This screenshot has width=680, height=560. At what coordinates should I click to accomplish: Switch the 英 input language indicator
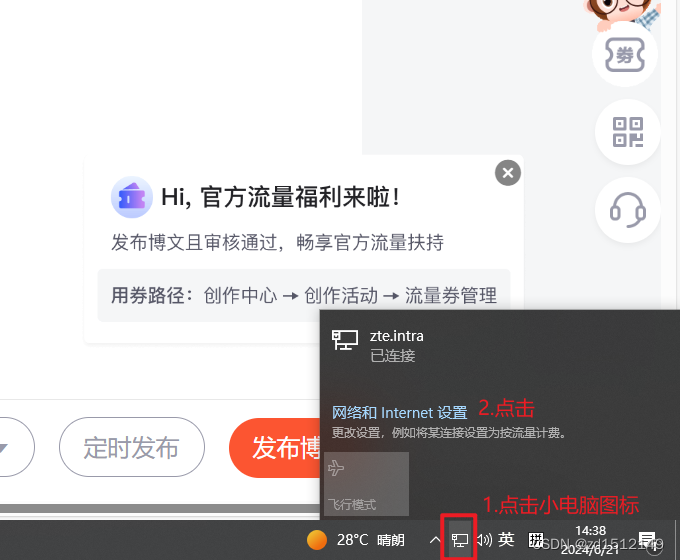coord(506,540)
